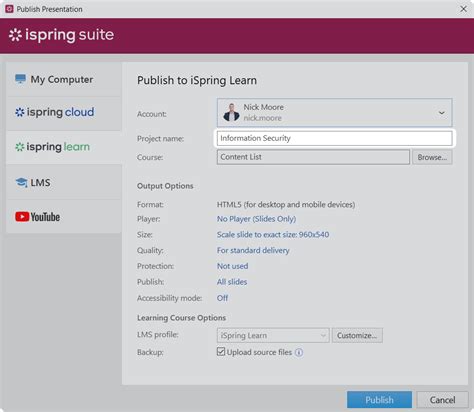474x412 pixels.
Task: Click the Browse button for course
Action: [x=432, y=157]
